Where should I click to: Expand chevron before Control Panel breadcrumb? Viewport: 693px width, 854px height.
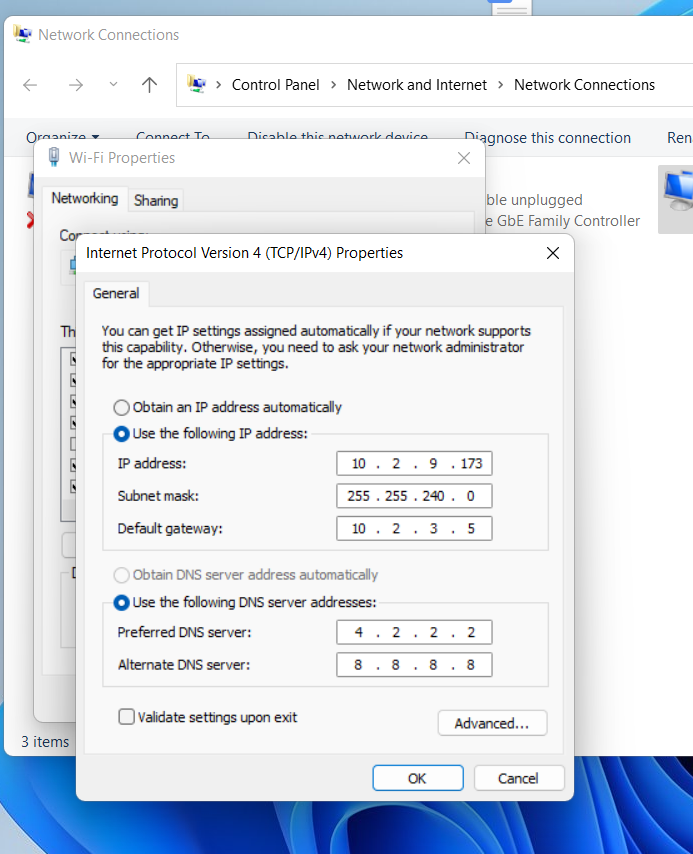tap(219, 85)
